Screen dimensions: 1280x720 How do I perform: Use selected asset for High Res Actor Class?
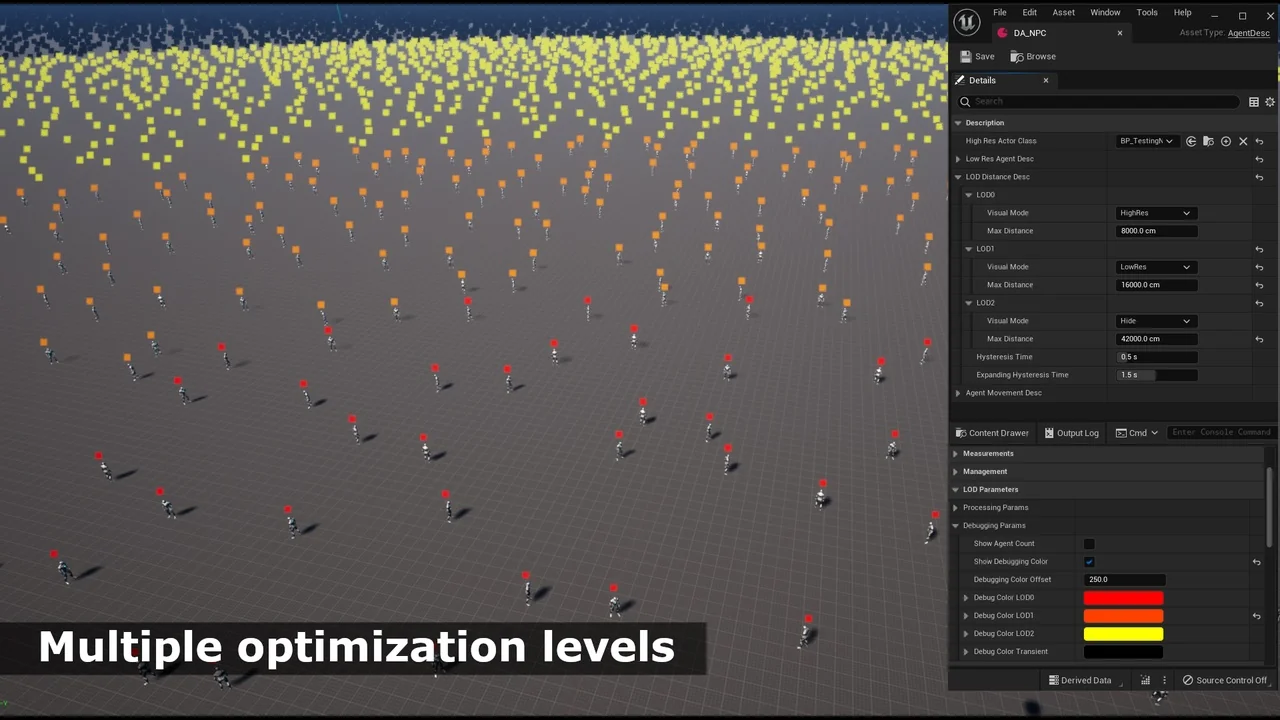tap(1191, 141)
